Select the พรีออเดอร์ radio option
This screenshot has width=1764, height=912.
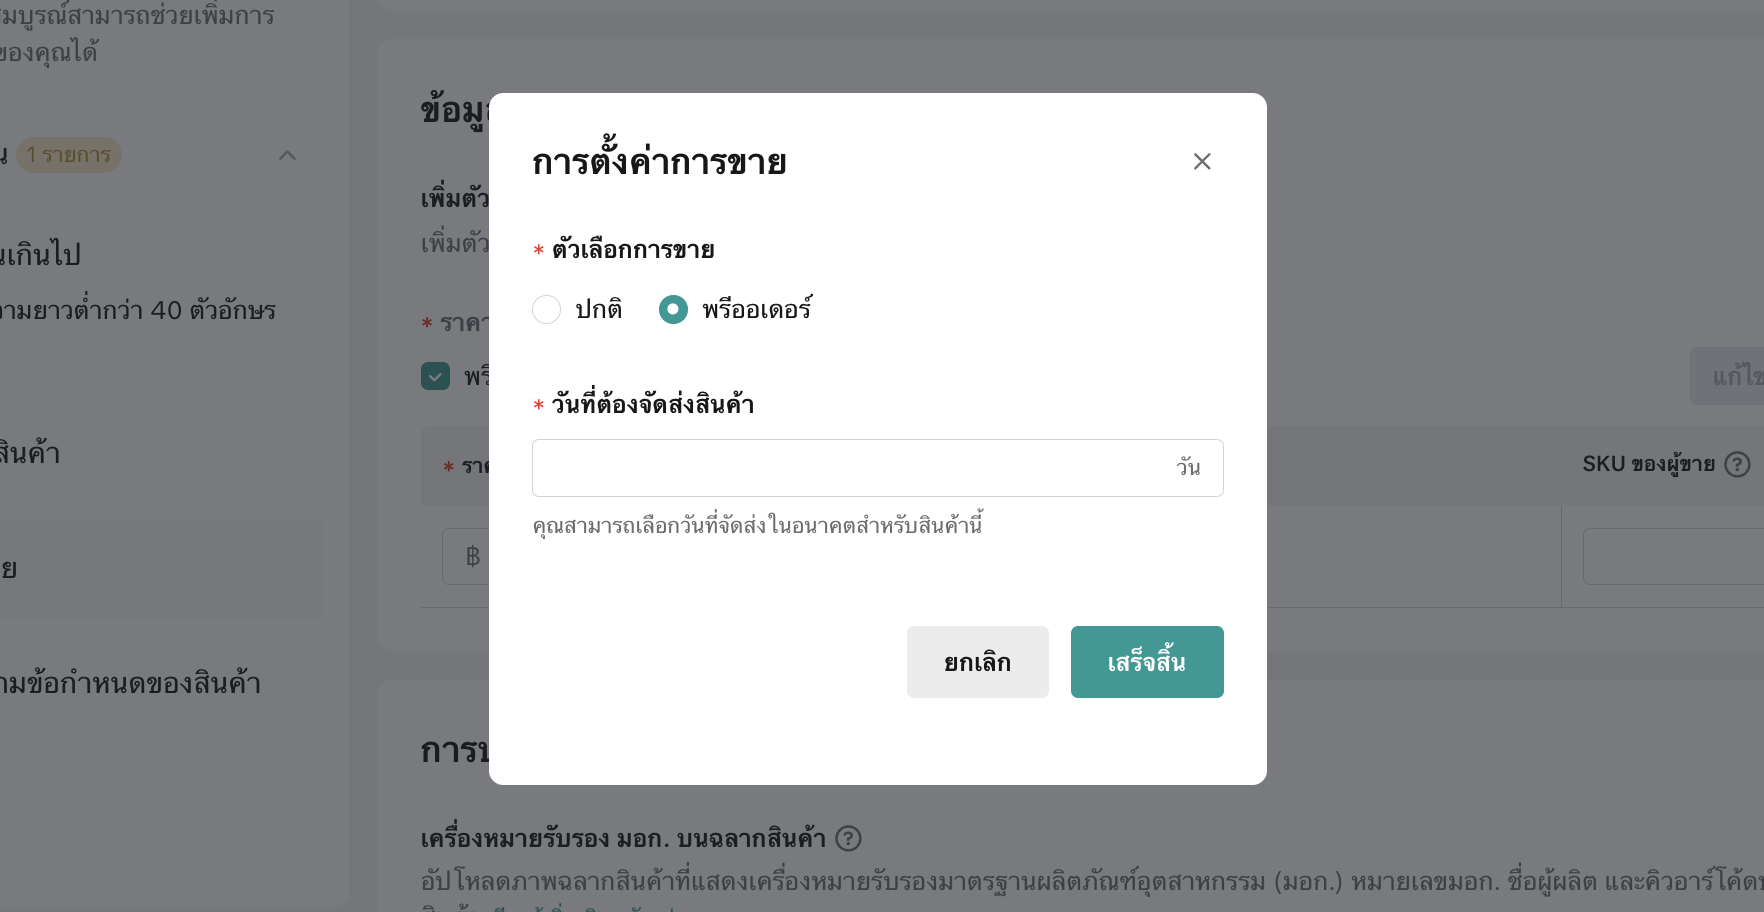(x=673, y=310)
